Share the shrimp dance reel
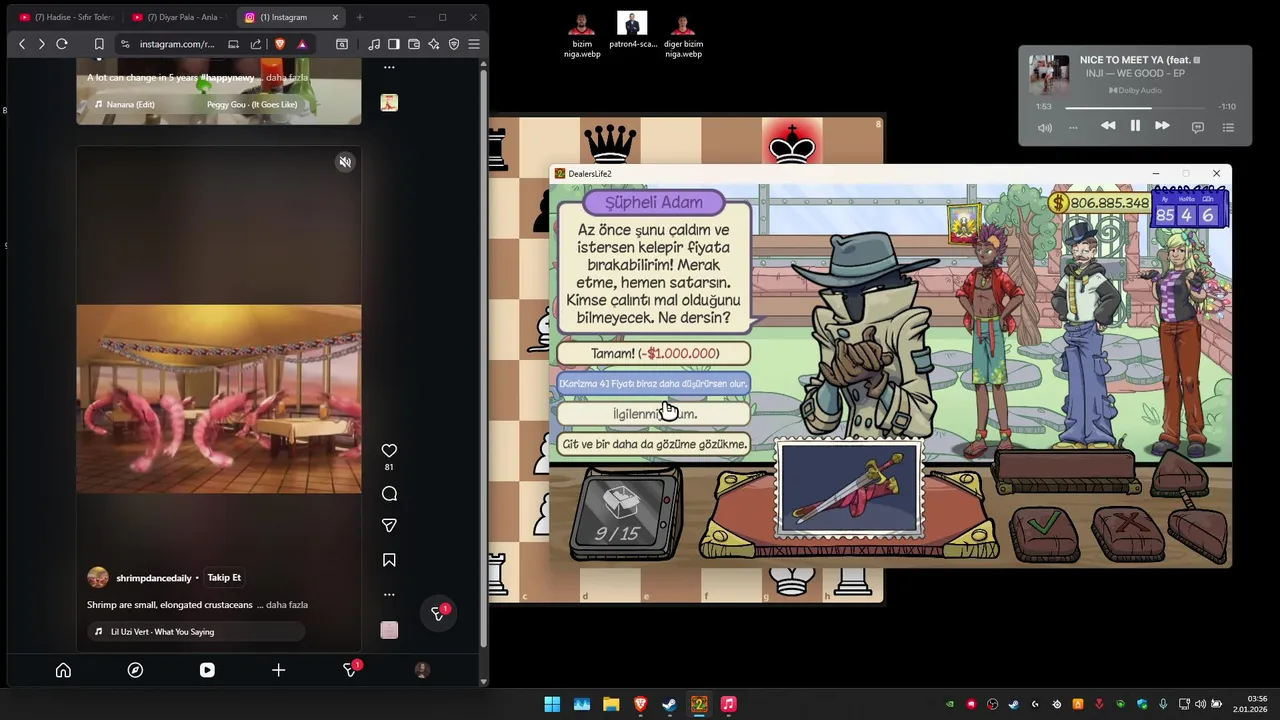Image resolution: width=1280 pixels, height=720 pixels. tap(389, 525)
